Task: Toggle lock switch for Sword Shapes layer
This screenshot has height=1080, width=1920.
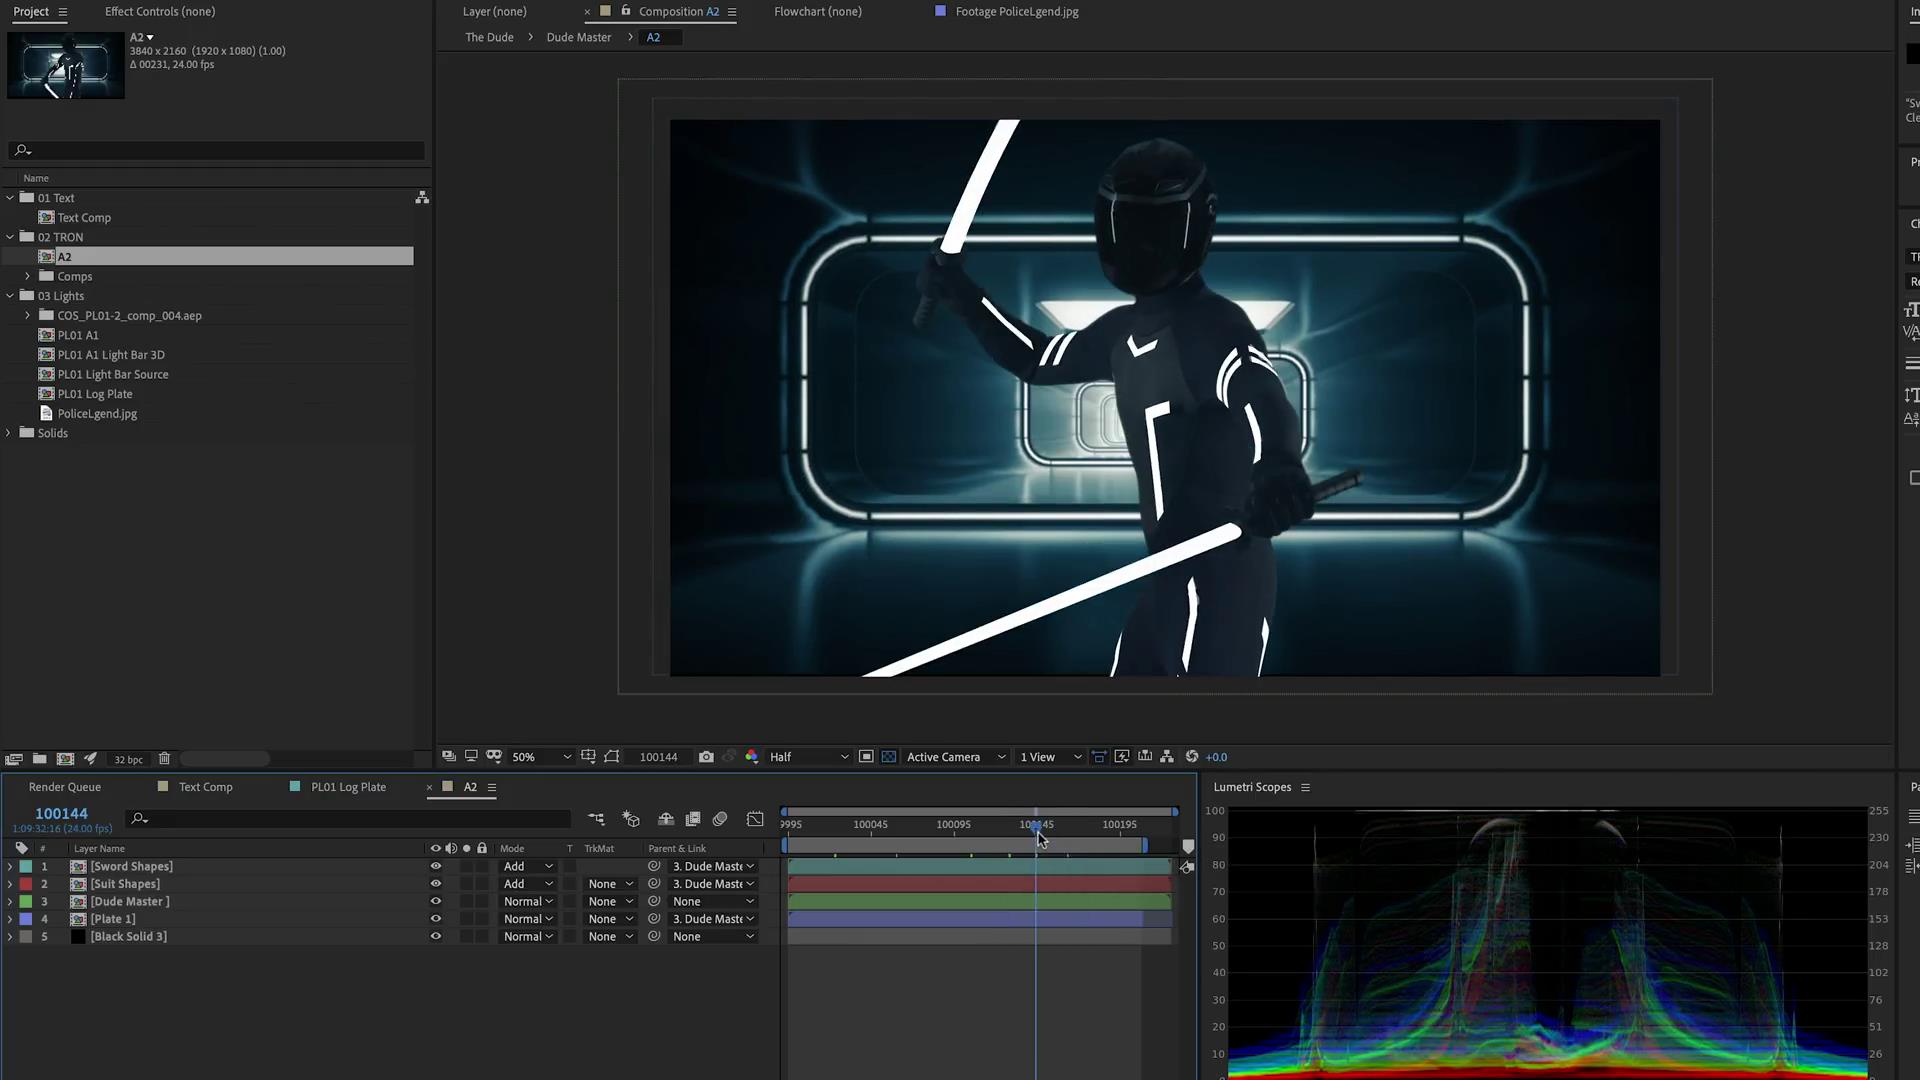Action: [x=482, y=867]
